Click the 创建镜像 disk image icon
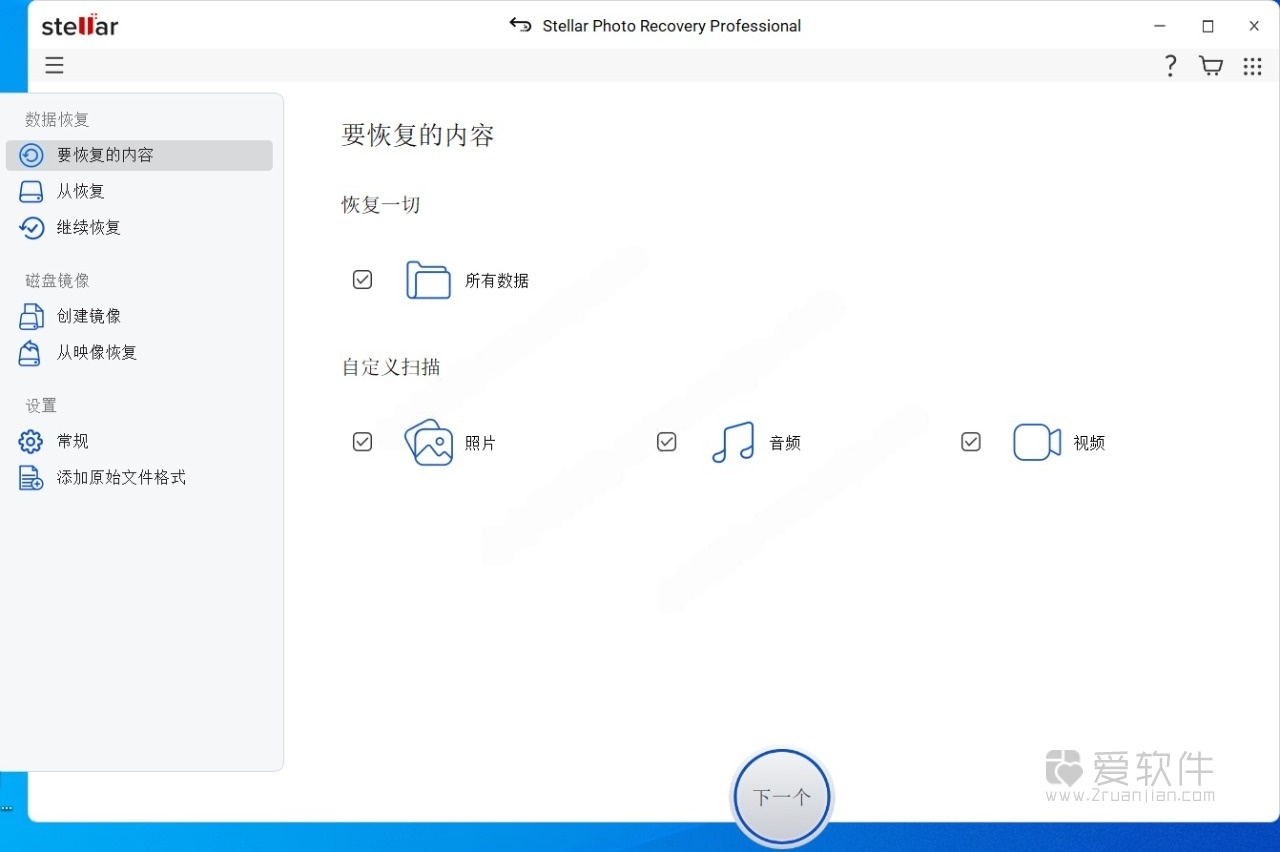Image resolution: width=1280 pixels, height=852 pixels. (29, 316)
